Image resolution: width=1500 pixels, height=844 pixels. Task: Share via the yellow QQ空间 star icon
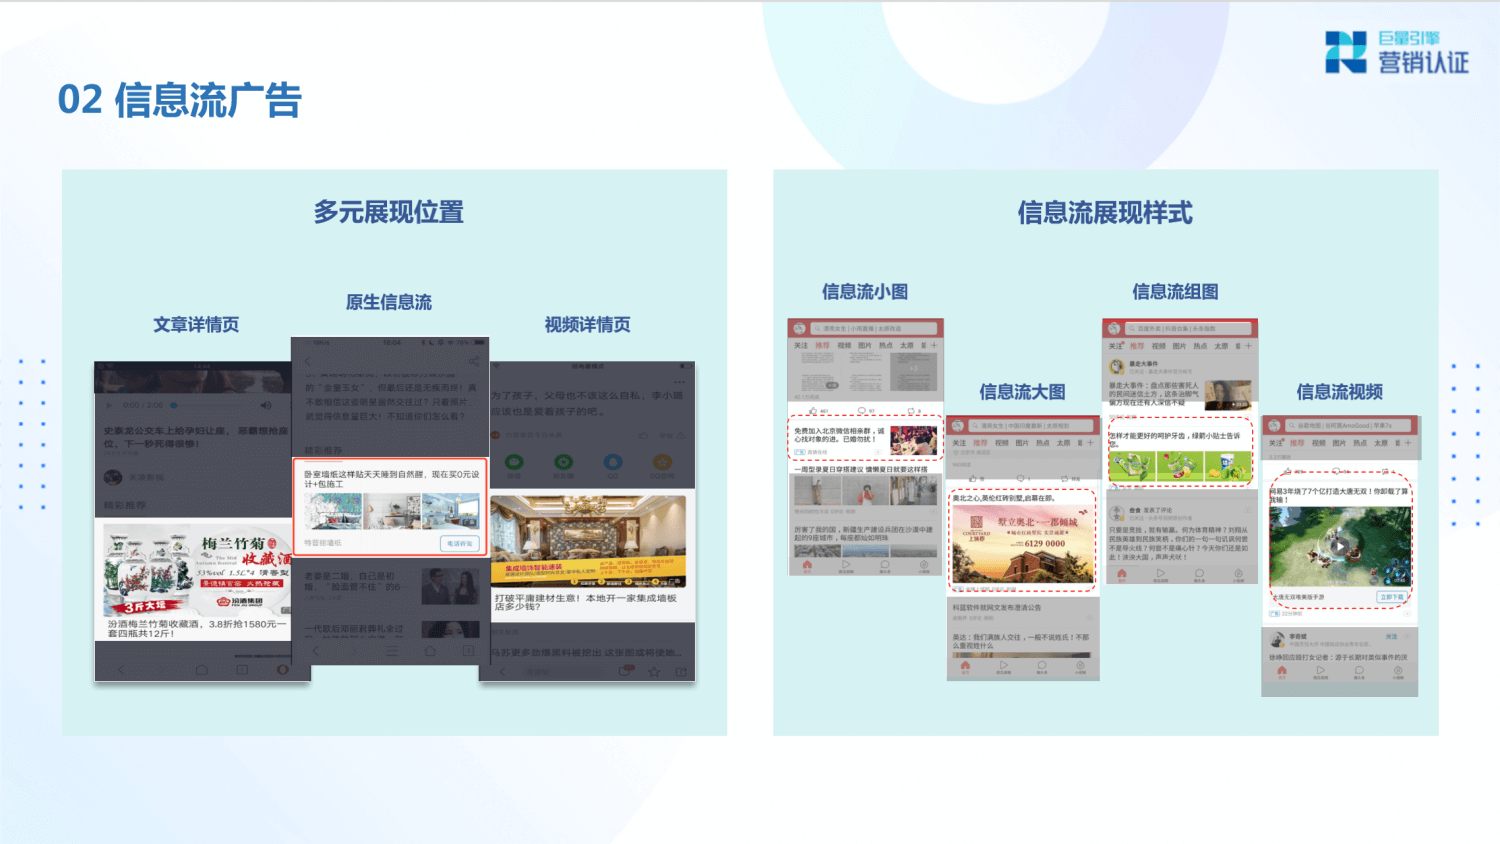[662, 462]
